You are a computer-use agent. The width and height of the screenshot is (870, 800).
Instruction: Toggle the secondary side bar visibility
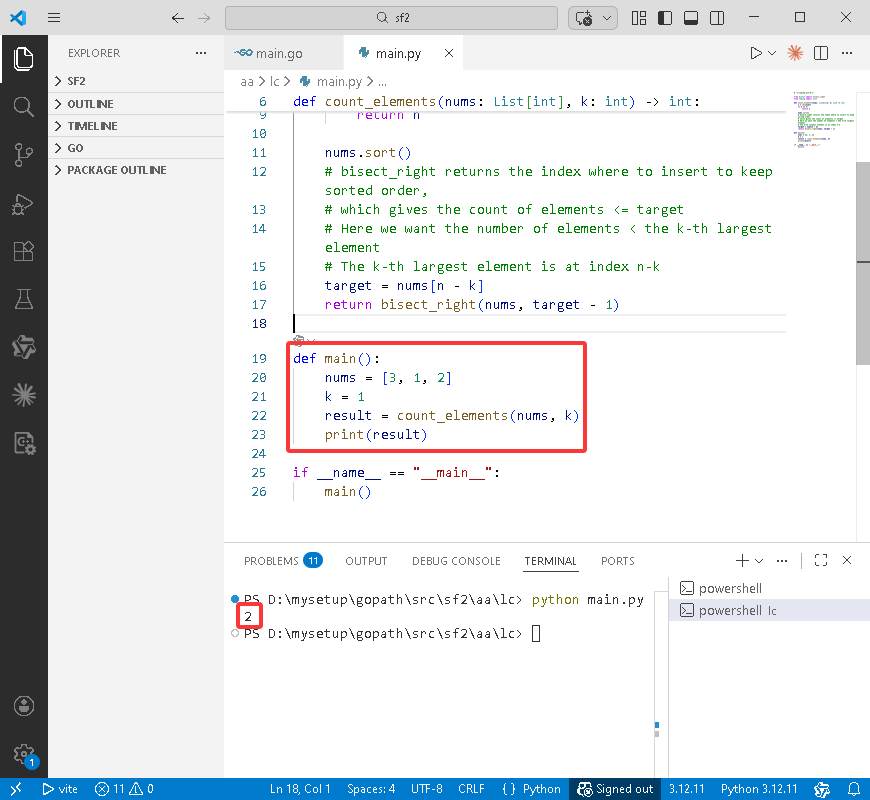pyautogui.click(x=717, y=18)
